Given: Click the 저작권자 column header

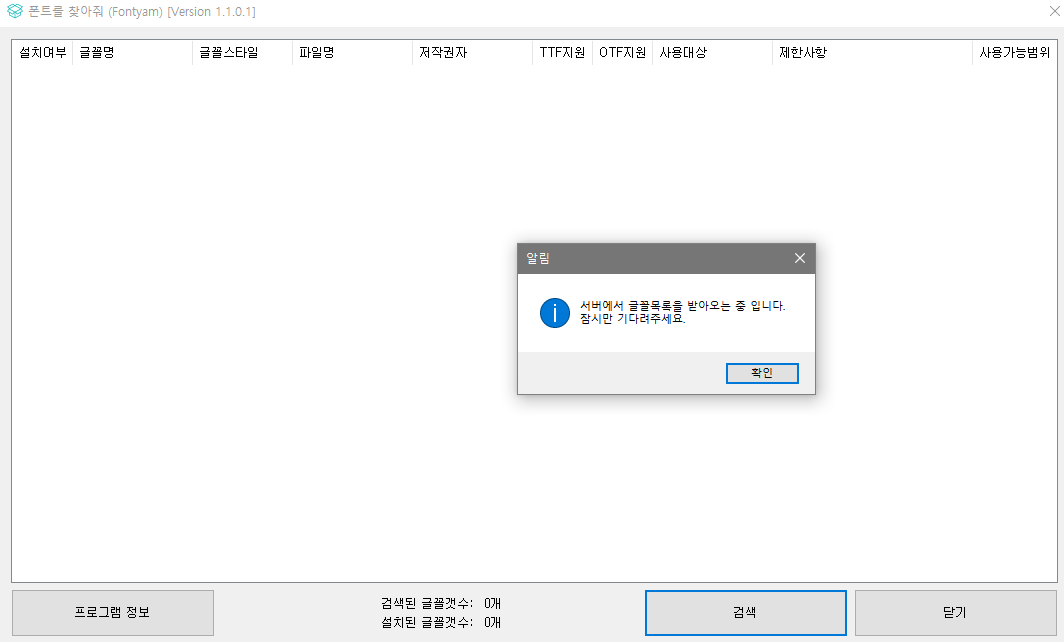Looking at the screenshot, I should click(x=472, y=52).
